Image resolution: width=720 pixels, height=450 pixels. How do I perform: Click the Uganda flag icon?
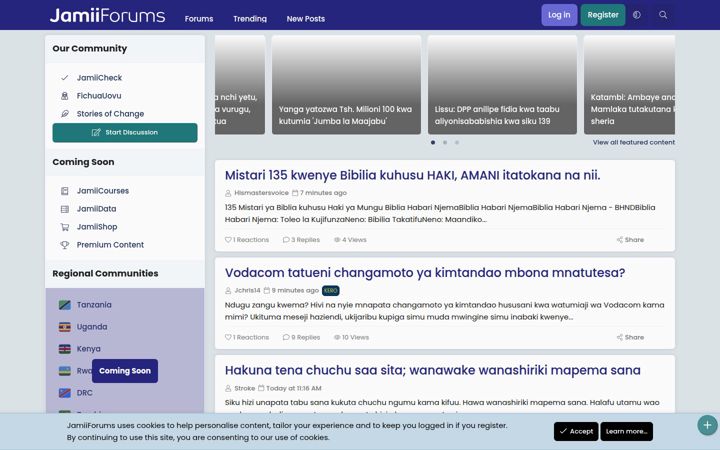click(65, 327)
